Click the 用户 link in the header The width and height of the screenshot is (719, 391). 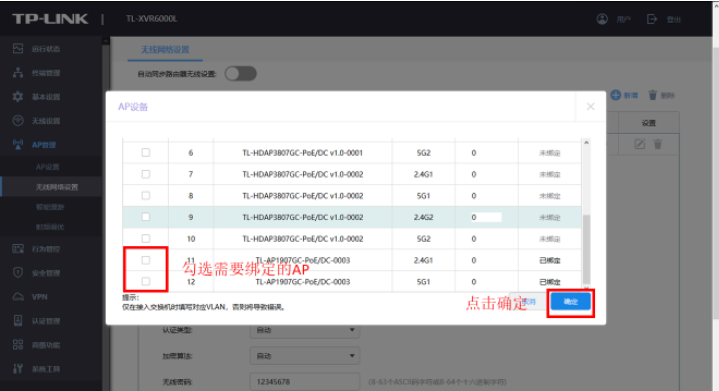[624, 19]
